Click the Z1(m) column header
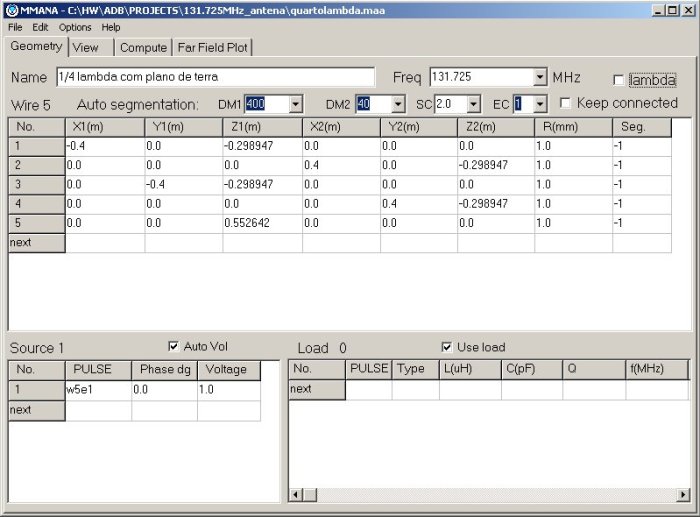The image size is (700, 517). point(262,127)
